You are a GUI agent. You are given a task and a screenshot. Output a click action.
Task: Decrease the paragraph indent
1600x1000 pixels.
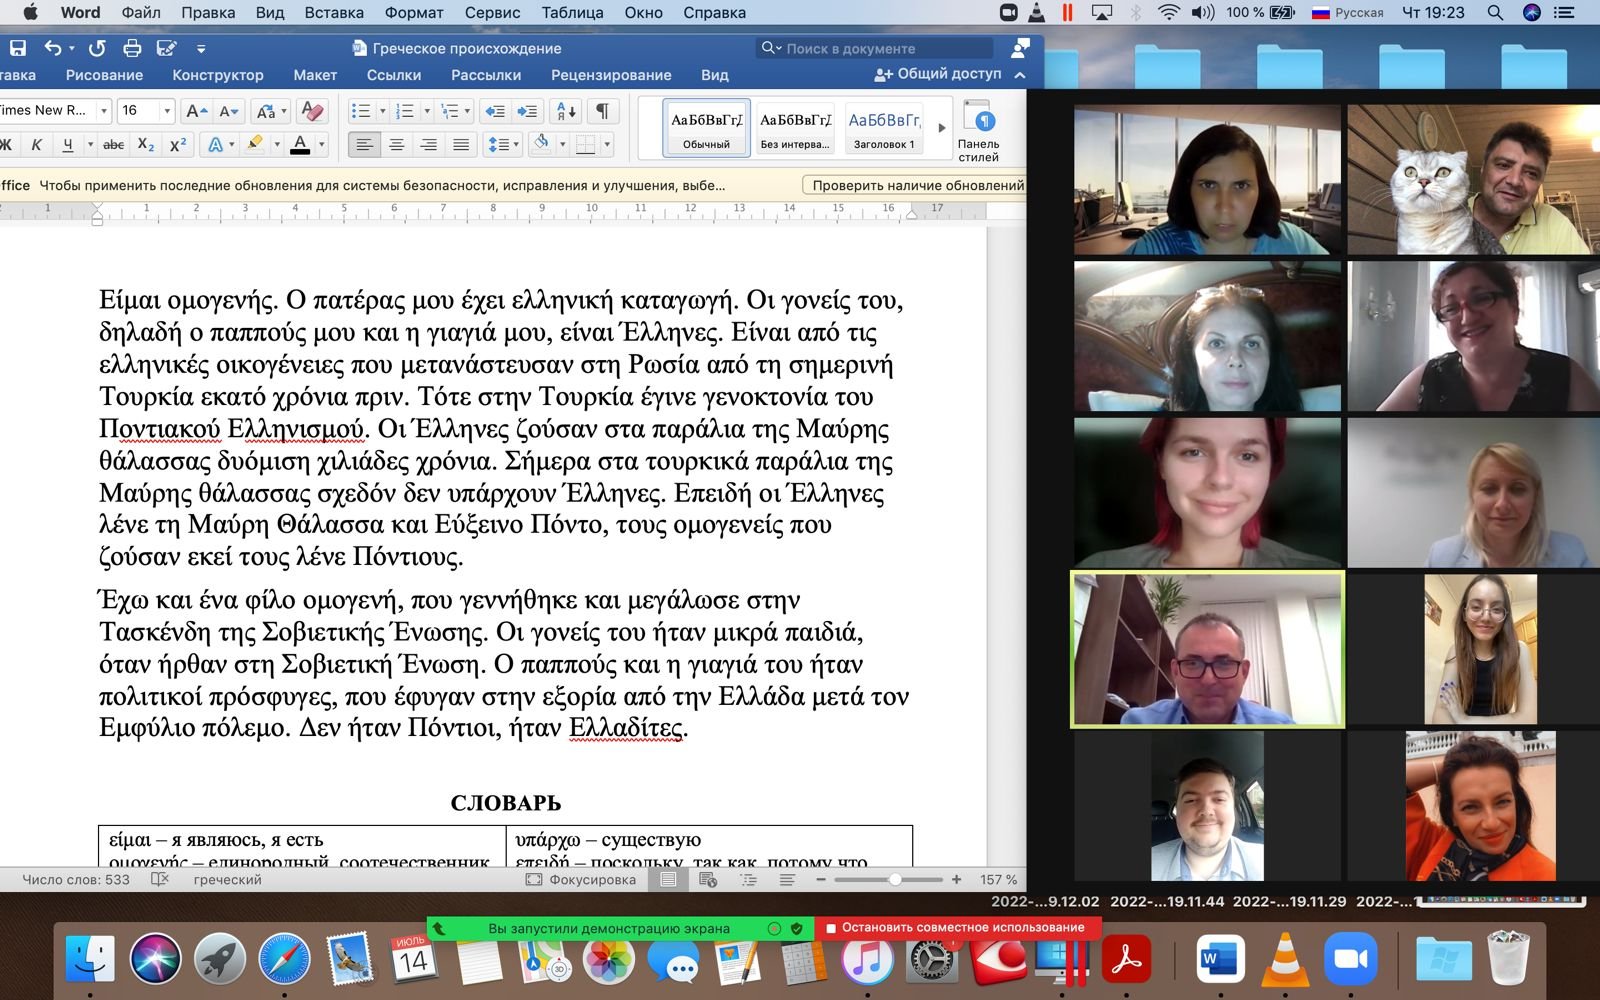point(494,111)
